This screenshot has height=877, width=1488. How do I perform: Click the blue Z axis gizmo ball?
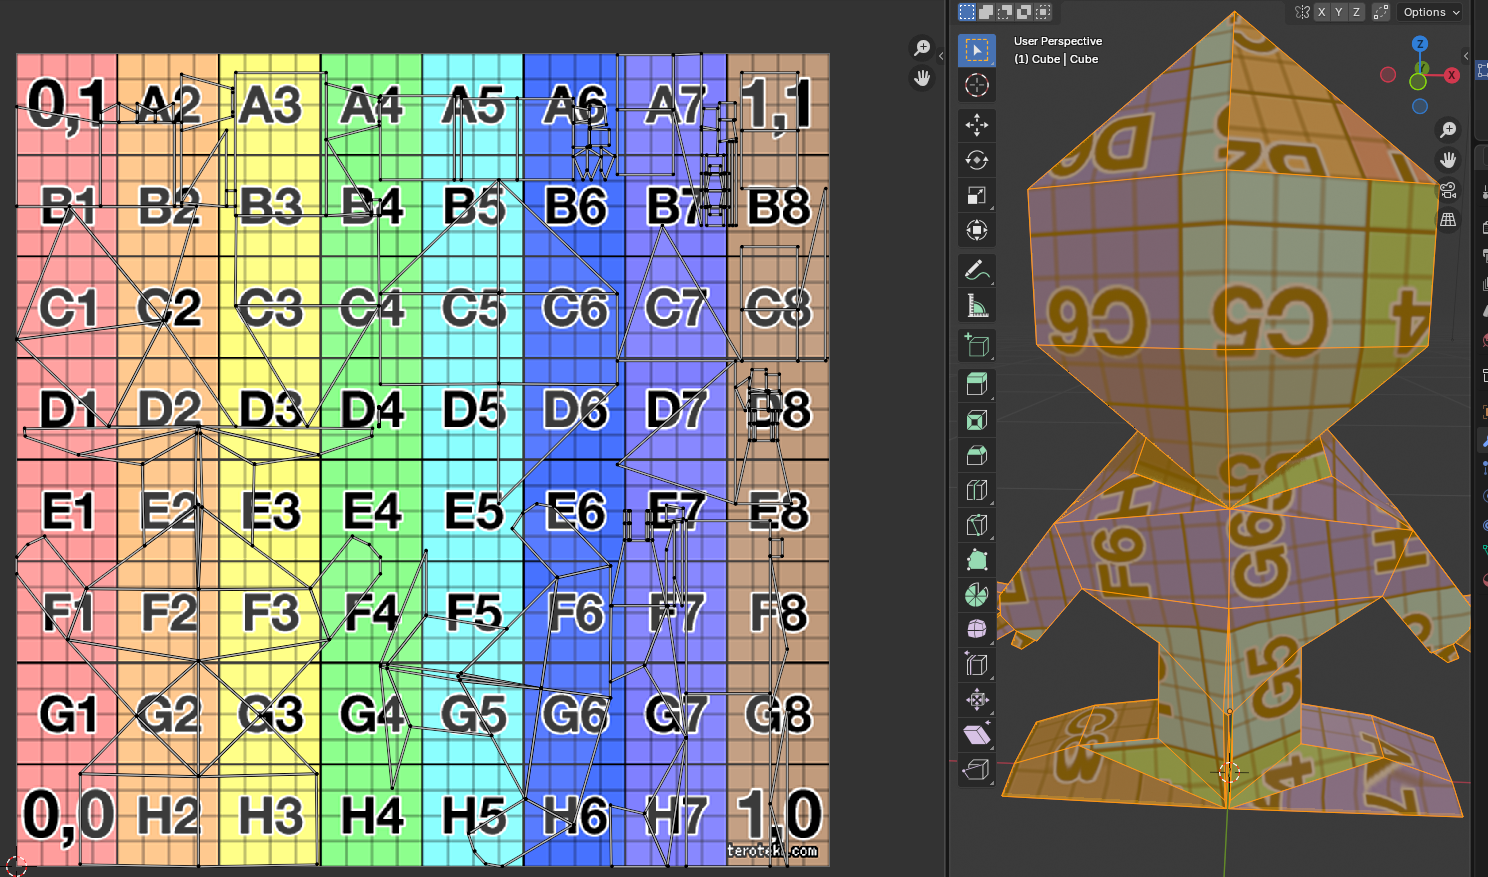tap(1420, 44)
